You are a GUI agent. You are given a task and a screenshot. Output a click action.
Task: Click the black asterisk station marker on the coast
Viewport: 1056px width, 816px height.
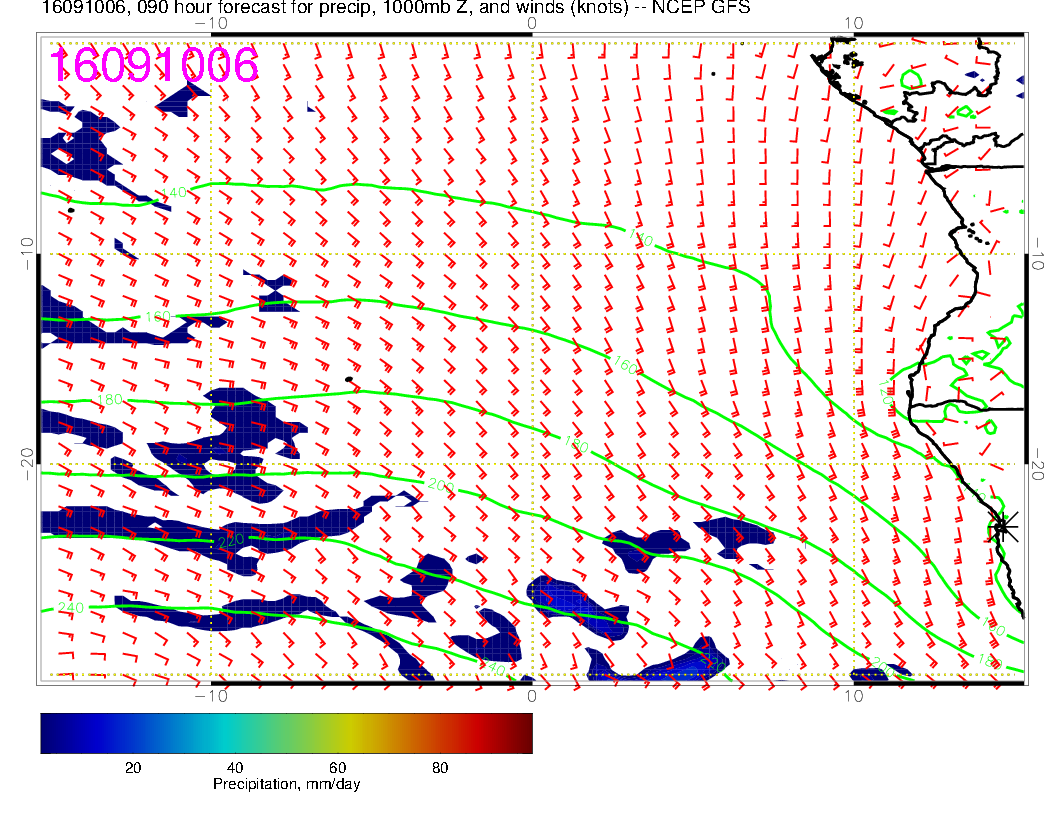1002,526
